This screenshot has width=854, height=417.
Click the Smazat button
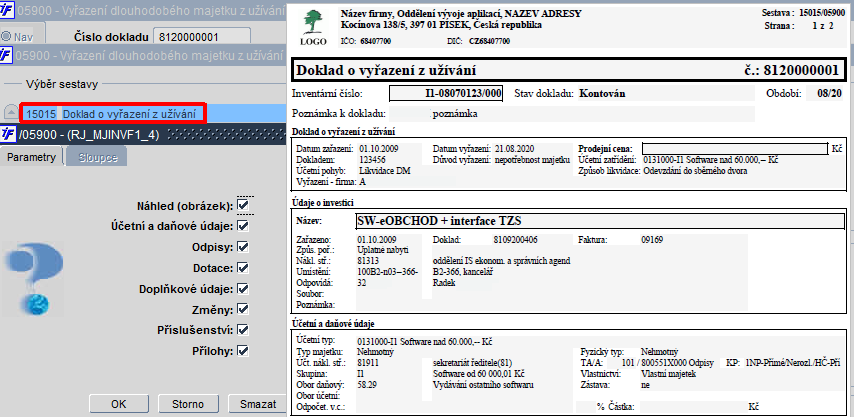[256, 404]
